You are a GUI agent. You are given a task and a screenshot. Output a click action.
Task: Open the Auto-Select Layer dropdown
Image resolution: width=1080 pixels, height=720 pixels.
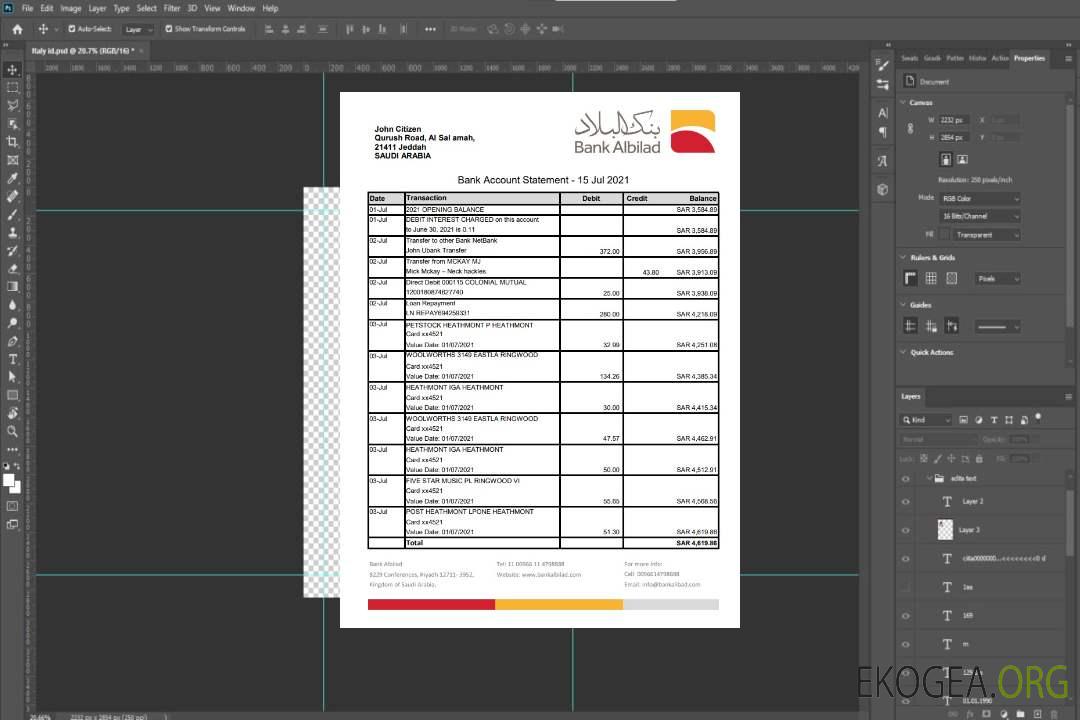(138, 29)
